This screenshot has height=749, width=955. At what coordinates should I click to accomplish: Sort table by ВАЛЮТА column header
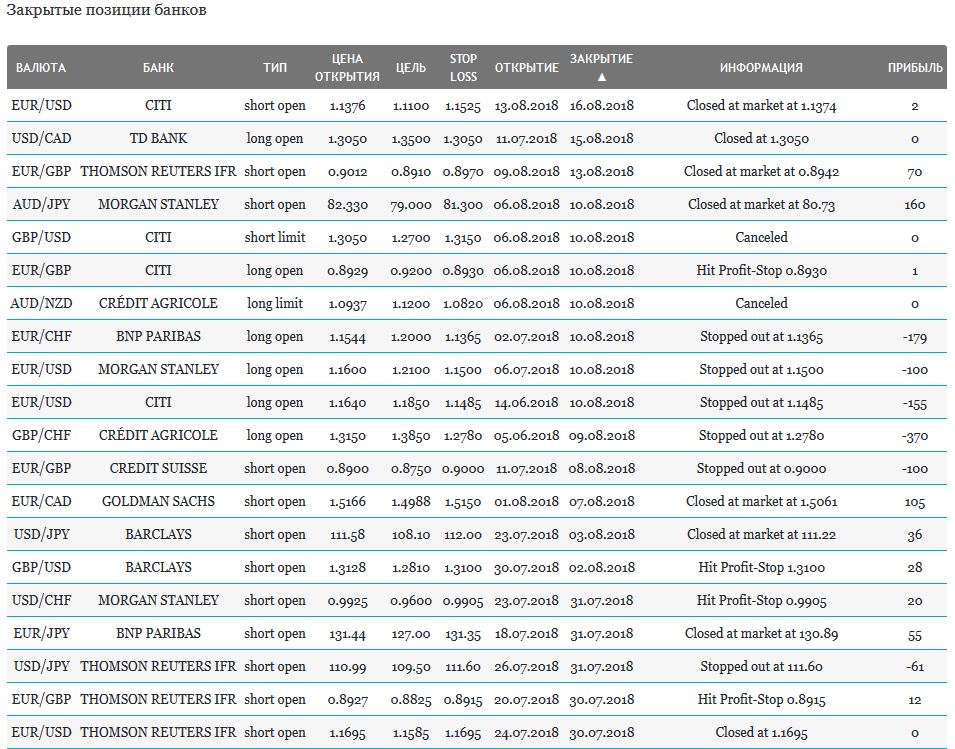click(41, 68)
